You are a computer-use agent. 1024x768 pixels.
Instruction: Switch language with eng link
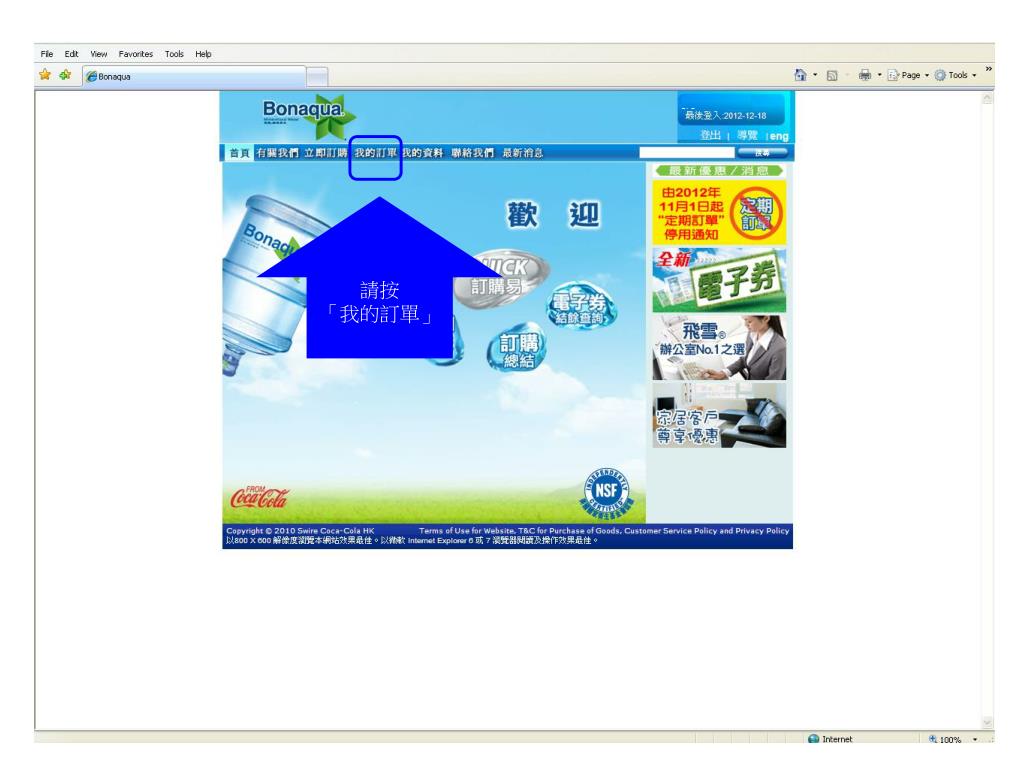tap(778, 136)
